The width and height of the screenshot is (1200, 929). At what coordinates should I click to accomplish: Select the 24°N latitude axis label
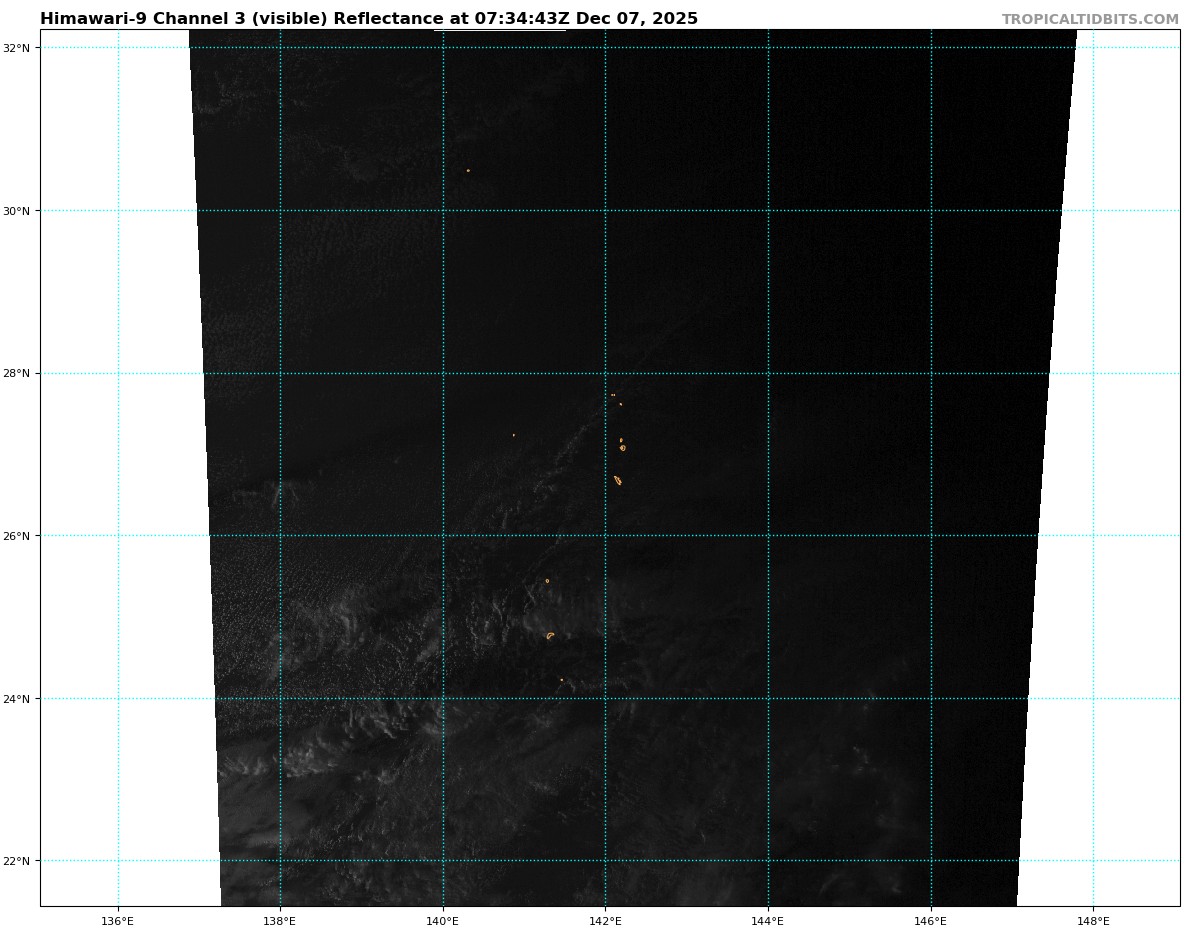click(20, 699)
